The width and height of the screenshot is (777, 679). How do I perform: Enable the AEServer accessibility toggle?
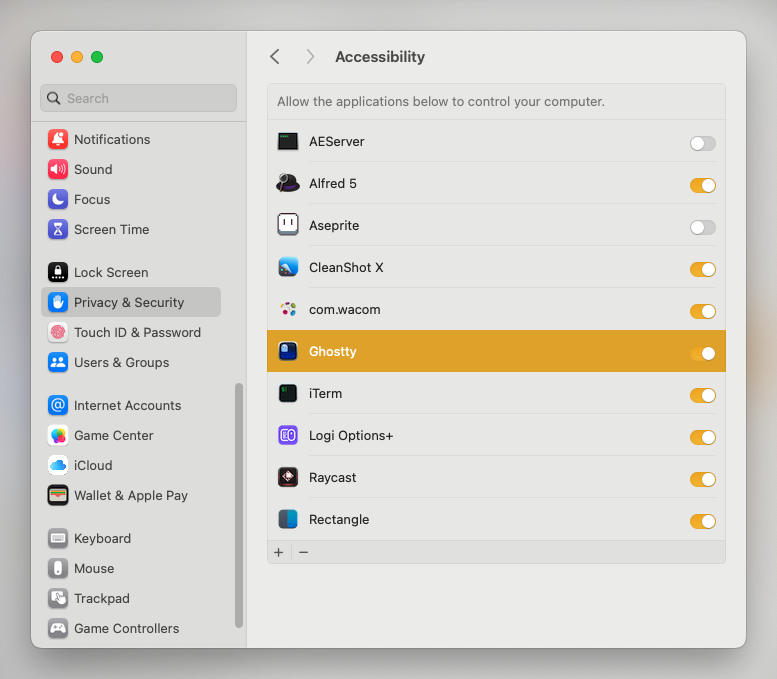tap(702, 143)
